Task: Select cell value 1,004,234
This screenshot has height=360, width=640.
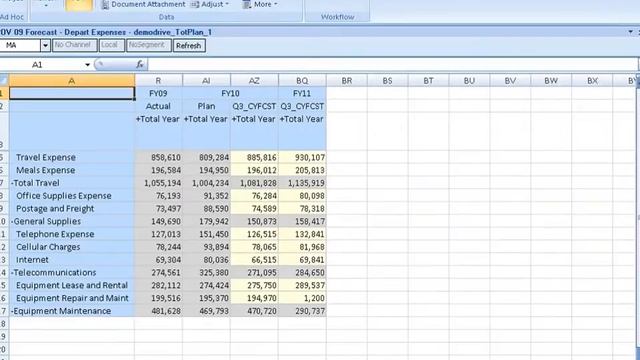Action: [207, 183]
